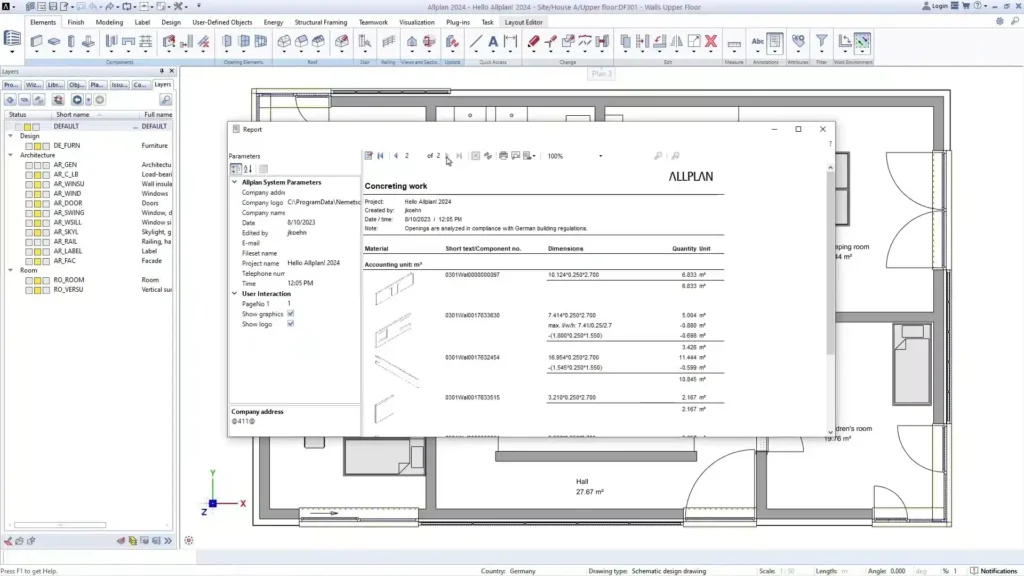The width and height of the screenshot is (1024, 576).
Task: Click the Plan 3 label button
Action: tap(601, 73)
